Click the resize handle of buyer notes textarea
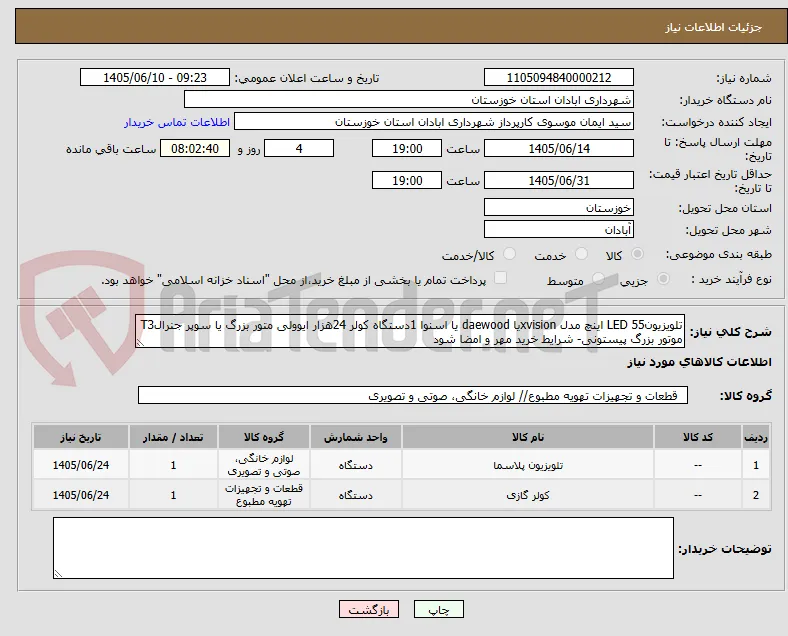 point(58,574)
